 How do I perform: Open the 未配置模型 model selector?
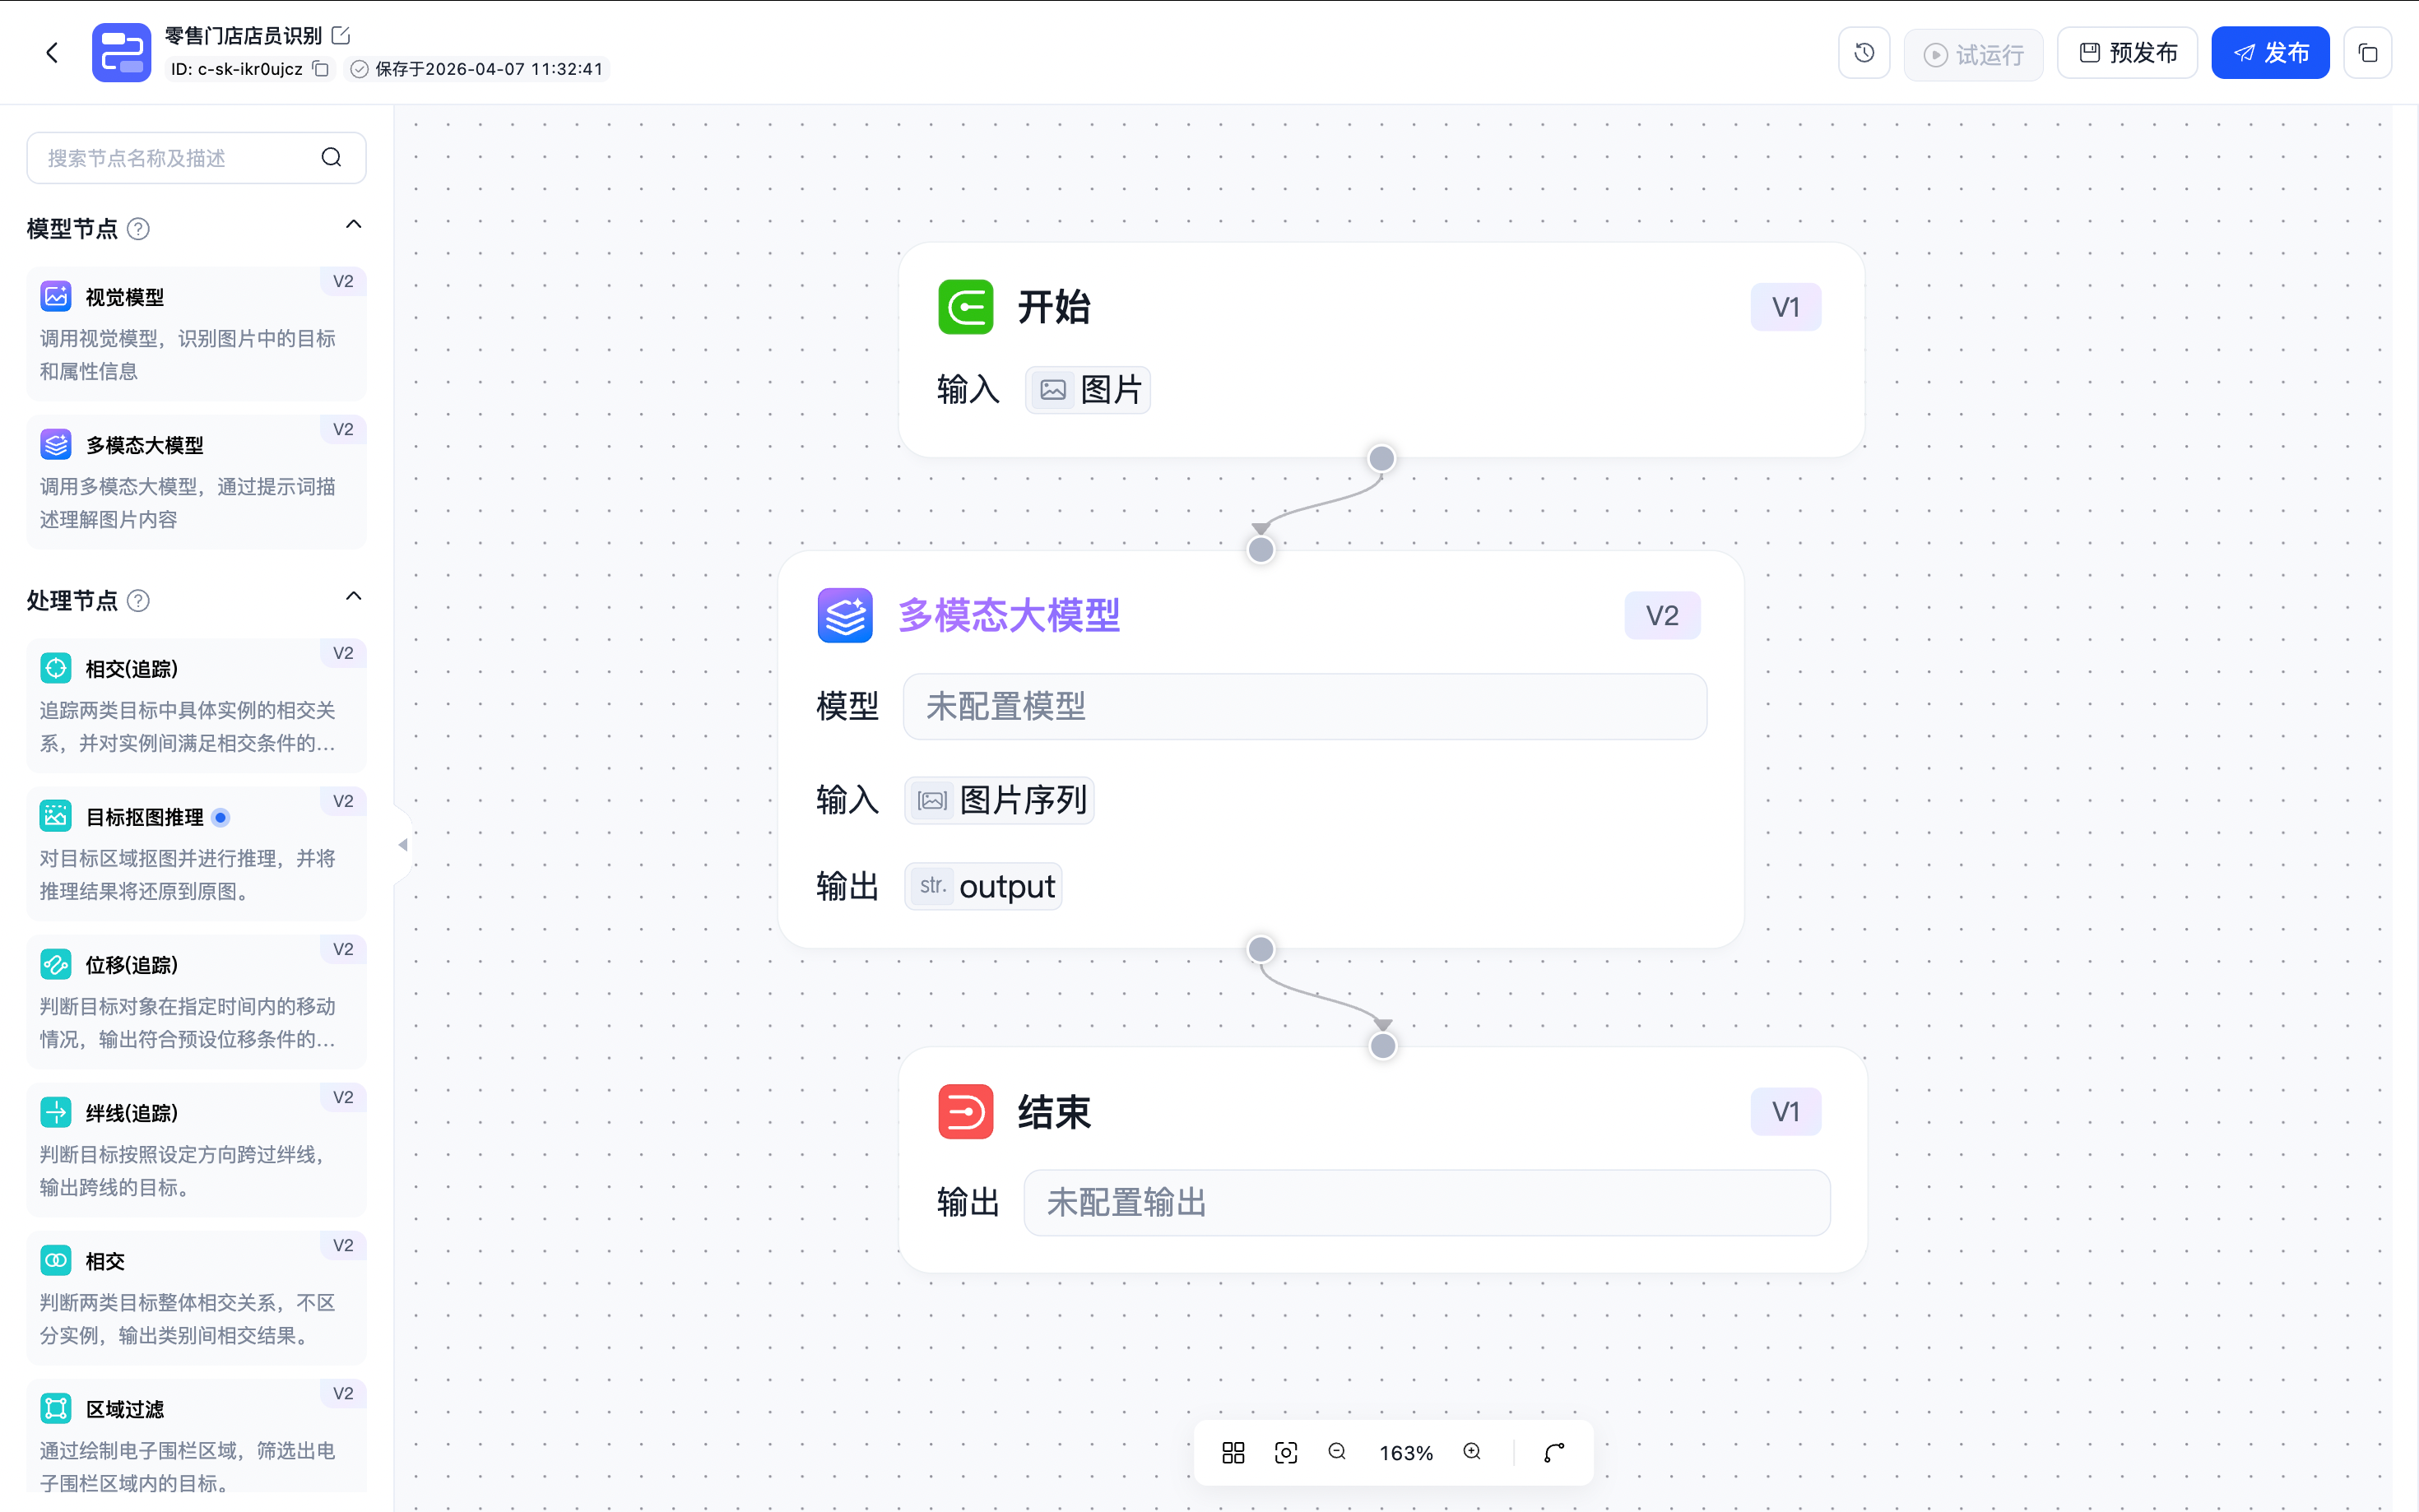(1304, 707)
